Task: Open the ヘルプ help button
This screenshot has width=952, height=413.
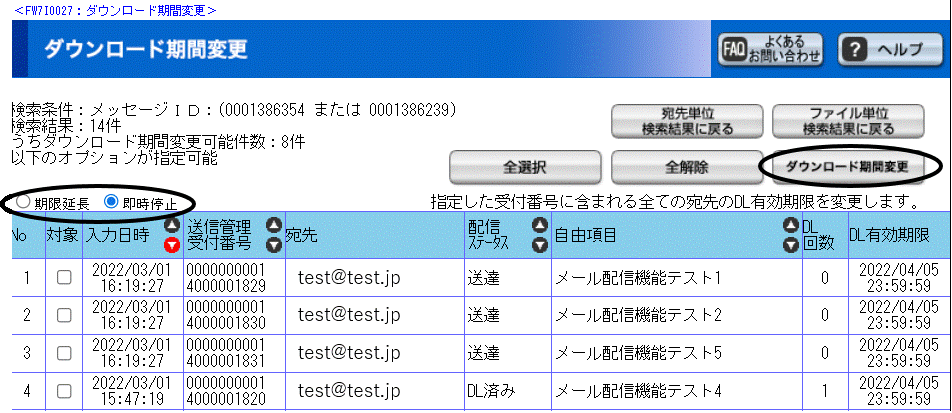Action: click(886, 49)
